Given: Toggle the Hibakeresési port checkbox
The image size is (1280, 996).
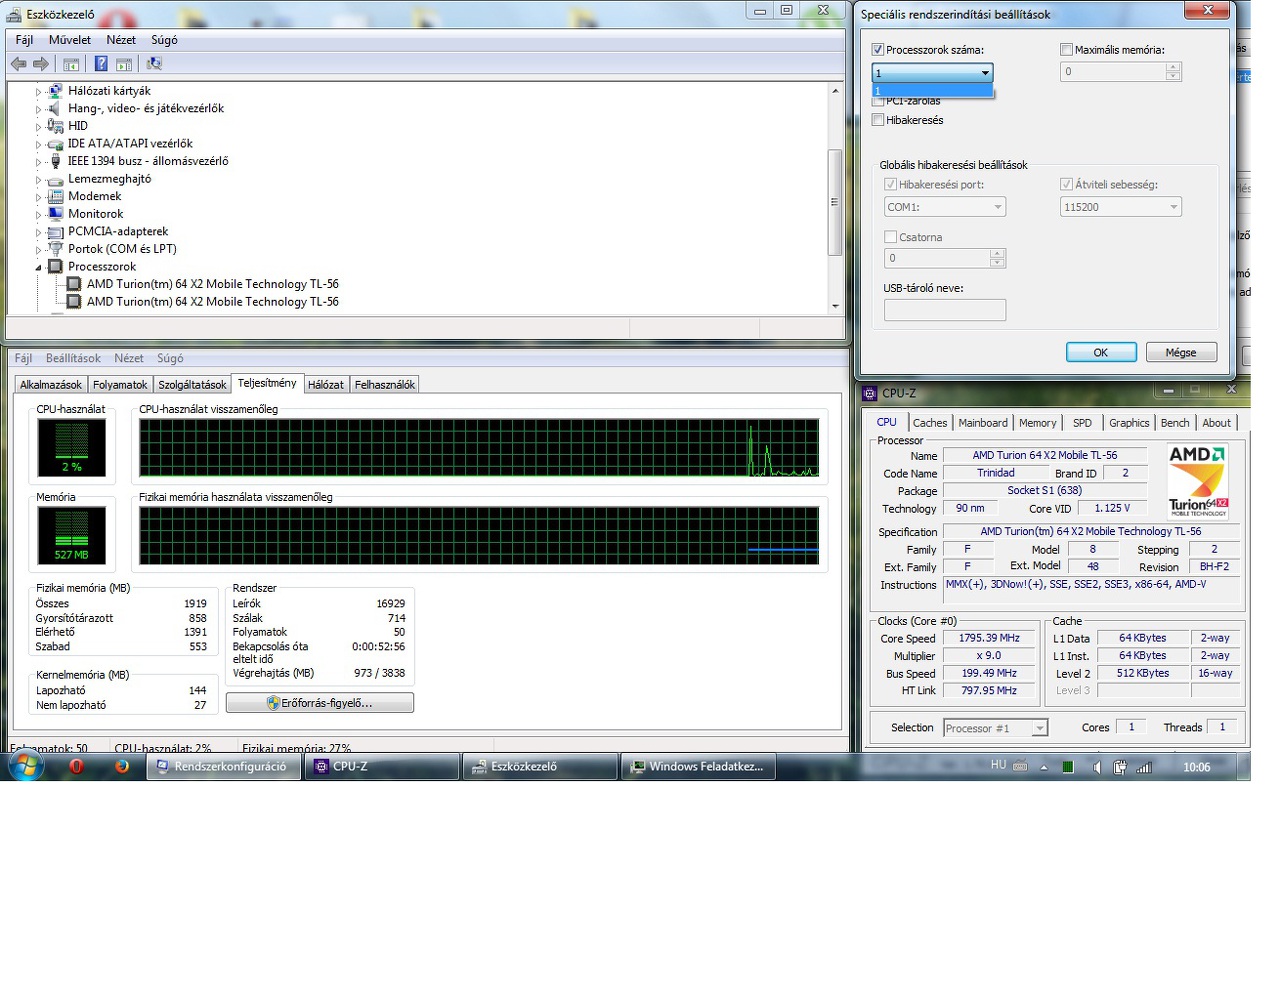Looking at the screenshot, I should coord(890,185).
